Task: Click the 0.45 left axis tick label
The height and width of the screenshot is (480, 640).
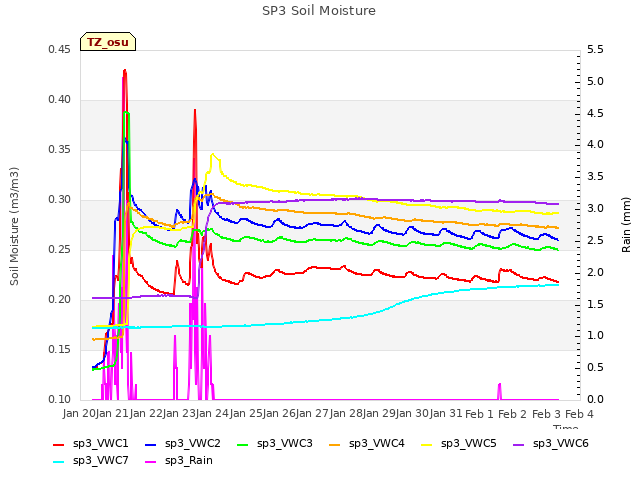Action: click(x=59, y=50)
